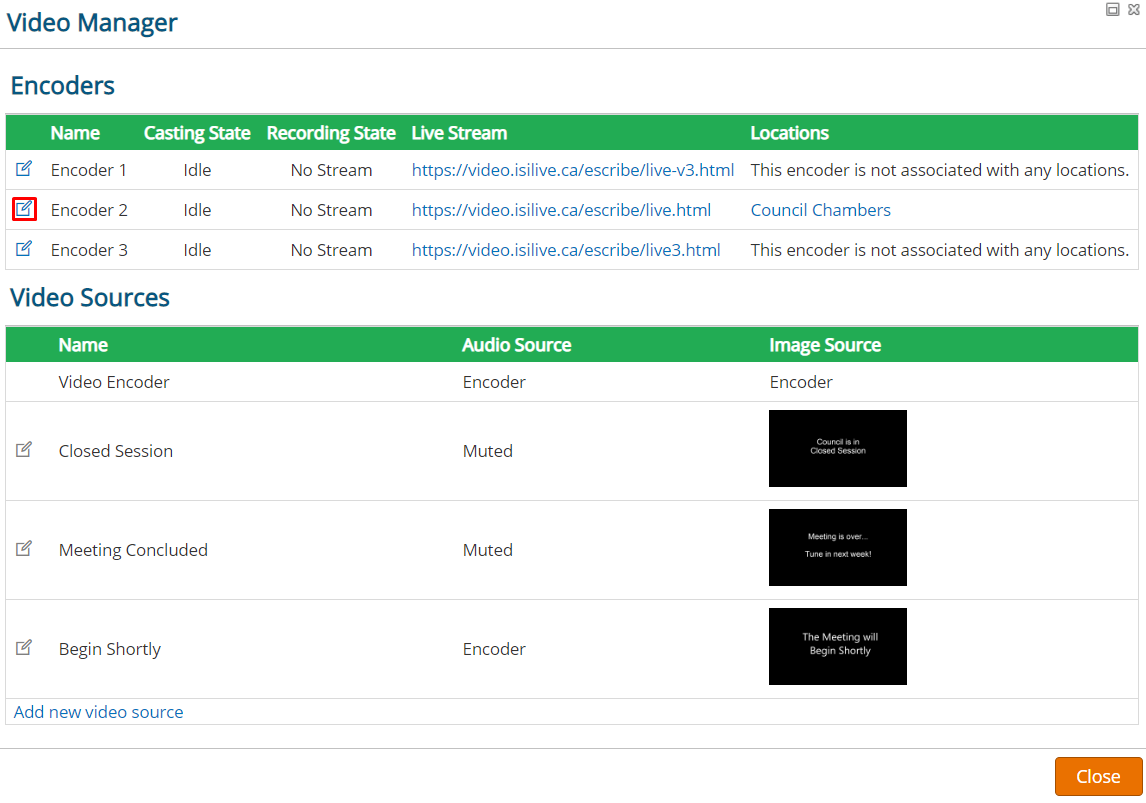Click the Live Stream column header
Viewport: 1146px width, 803px height.
point(459,133)
